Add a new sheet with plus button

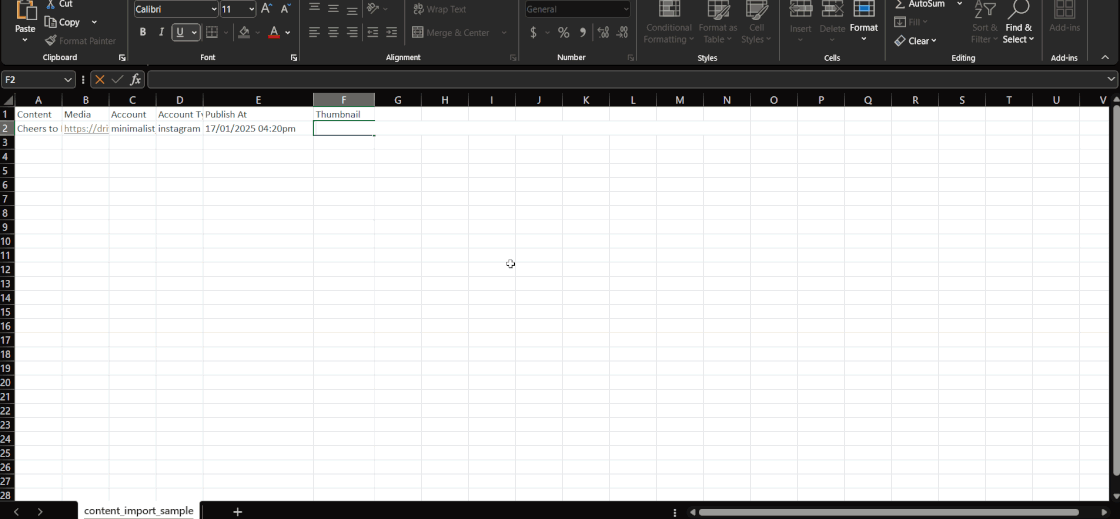[x=237, y=511]
